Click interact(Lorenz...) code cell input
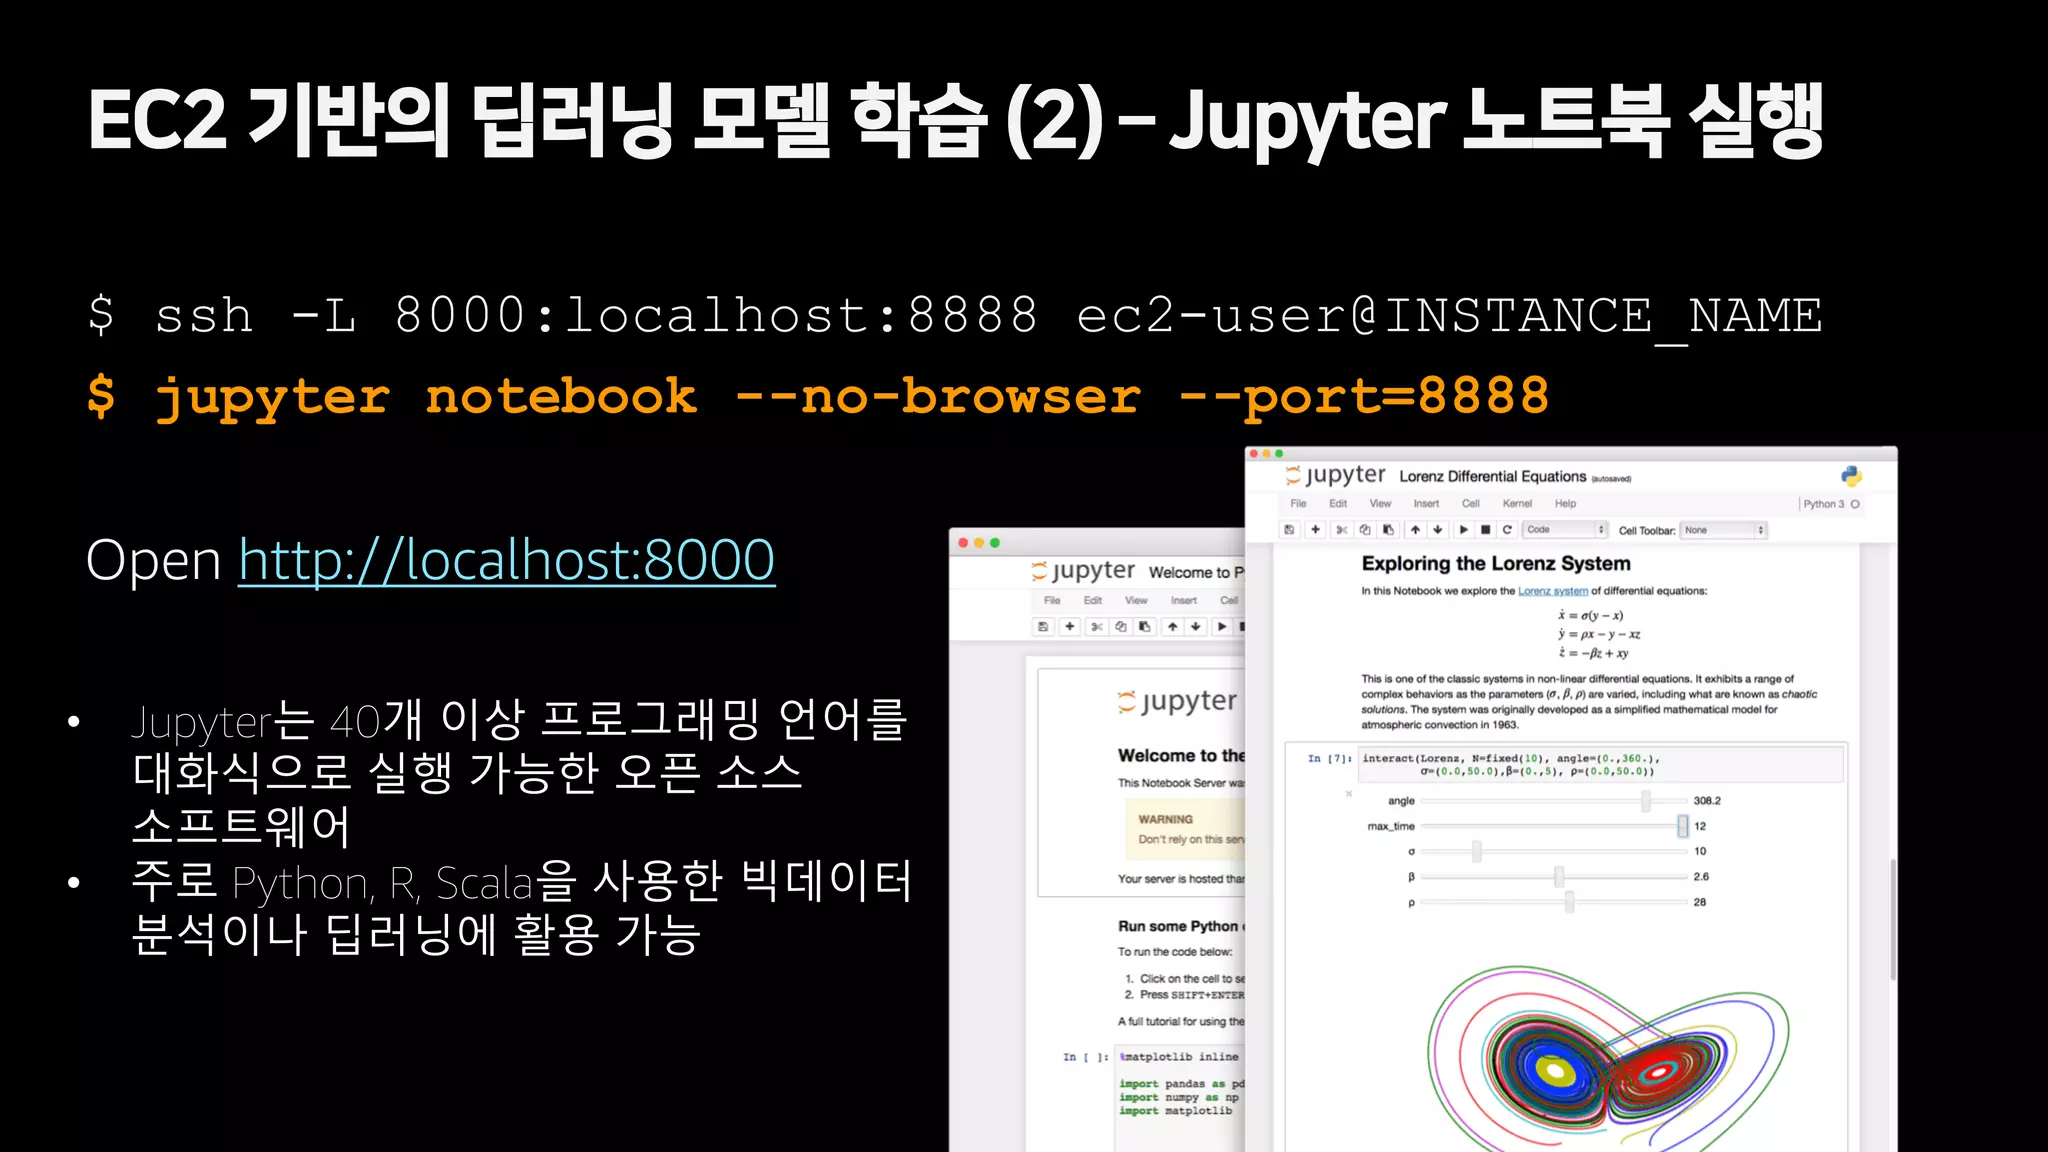The height and width of the screenshot is (1152, 2048). [1601, 765]
